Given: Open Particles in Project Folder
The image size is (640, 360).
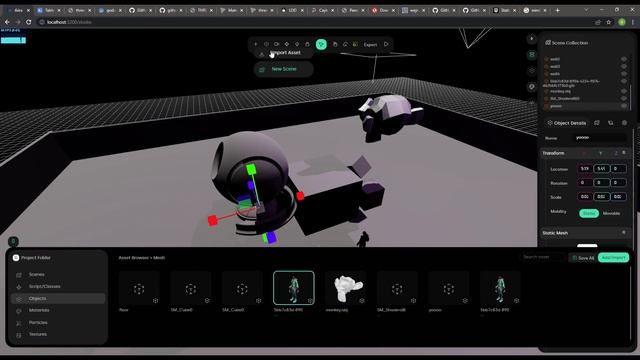Looking at the screenshot, I should coord(58,322).
